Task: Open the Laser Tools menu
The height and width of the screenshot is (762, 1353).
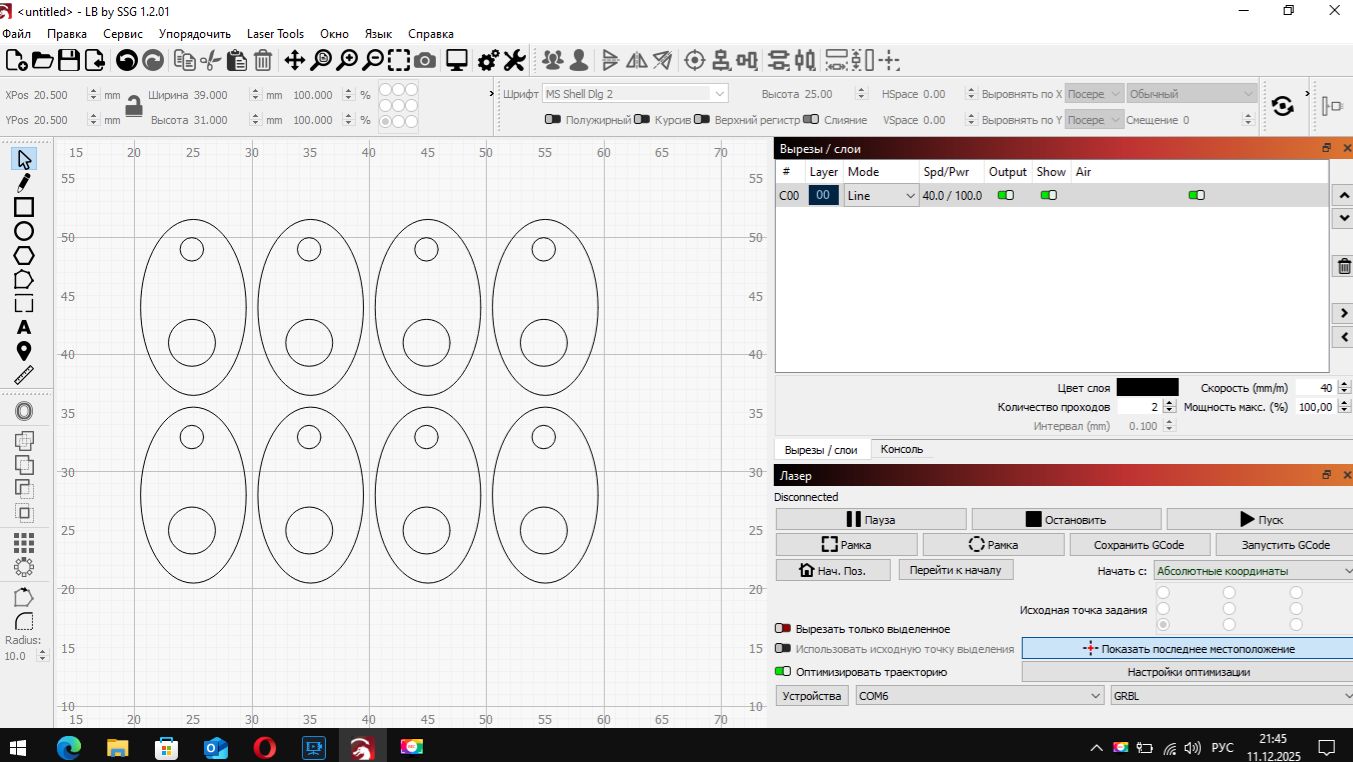Action: 275,34
